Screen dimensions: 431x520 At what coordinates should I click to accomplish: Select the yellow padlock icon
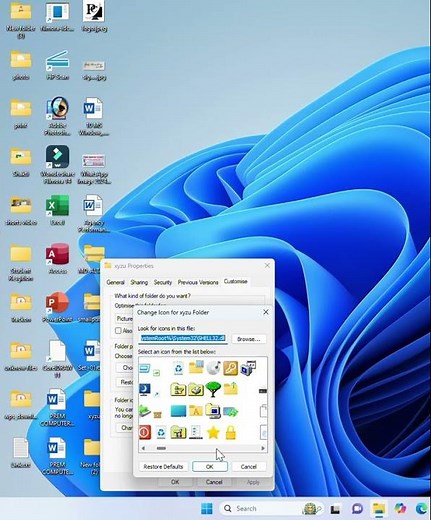(x=231, y=433)
